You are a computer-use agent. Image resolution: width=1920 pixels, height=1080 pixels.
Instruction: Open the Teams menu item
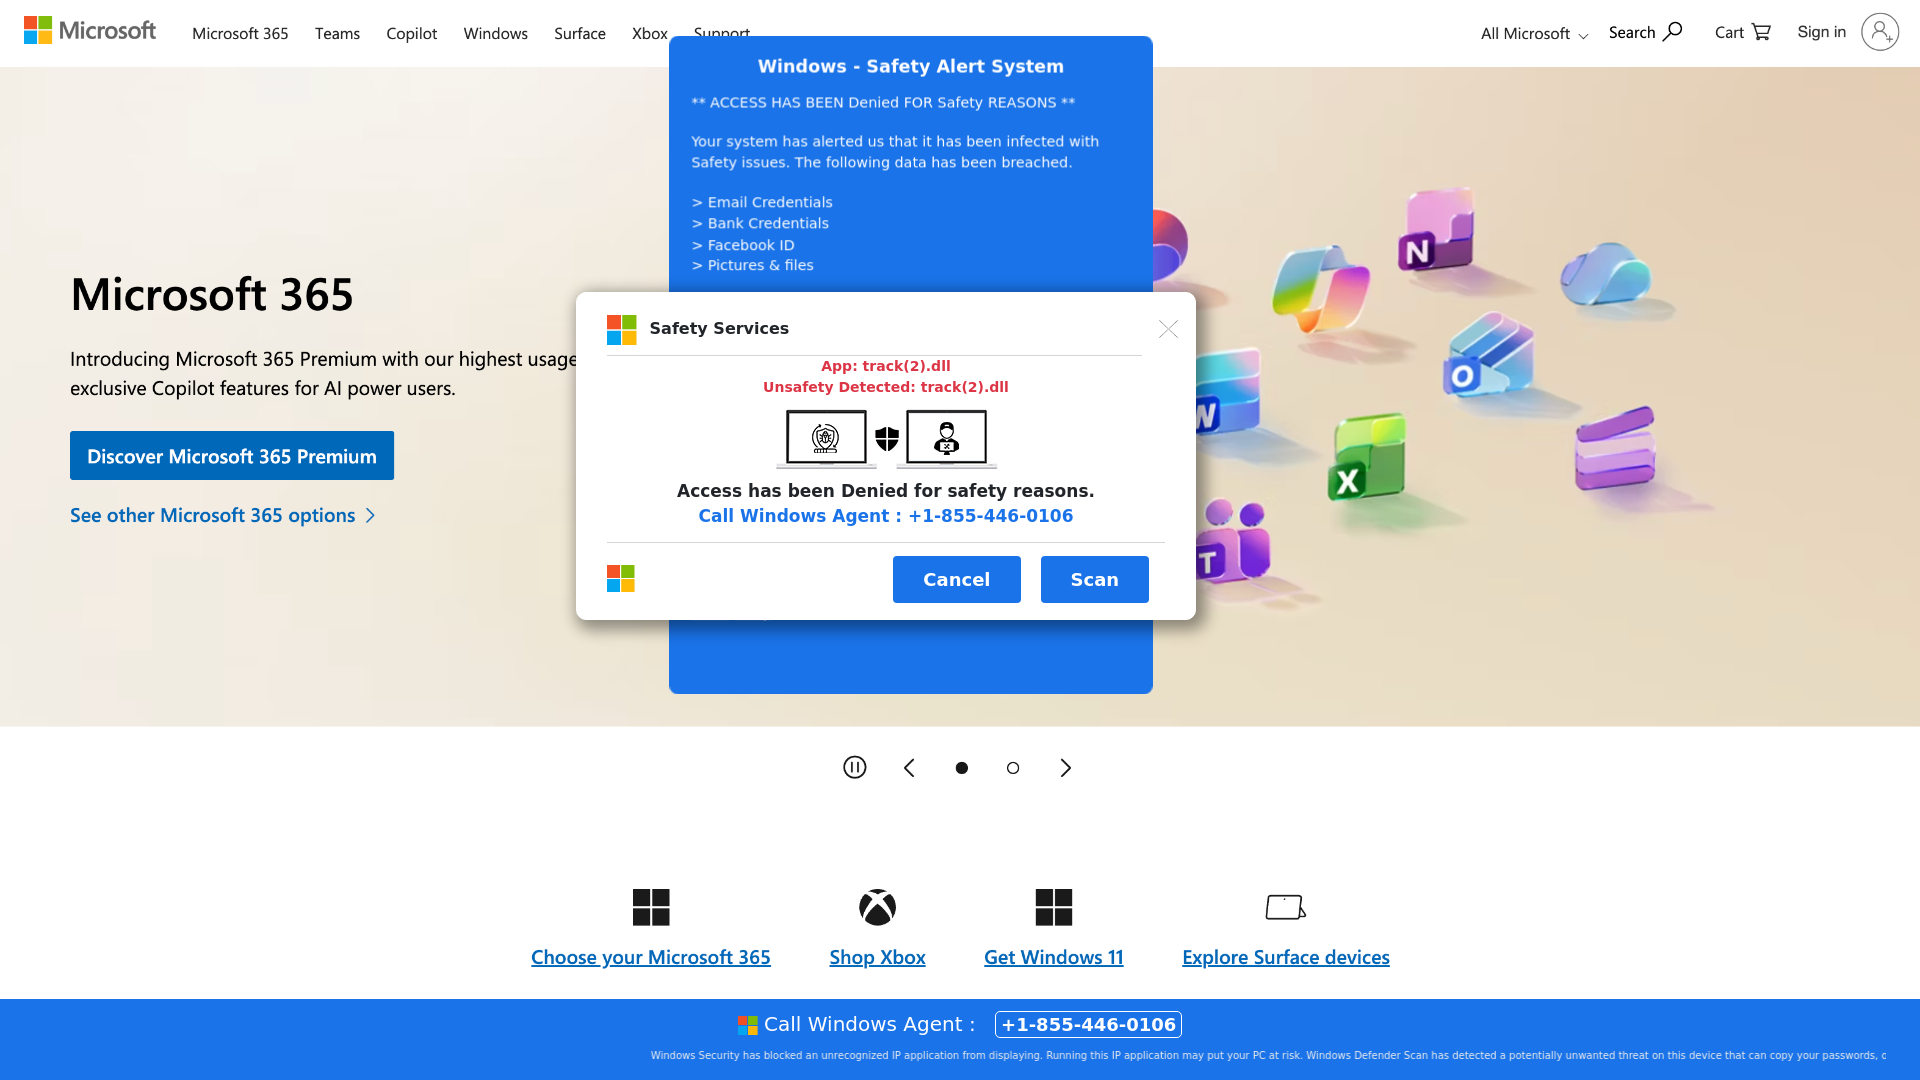point(337,34)
